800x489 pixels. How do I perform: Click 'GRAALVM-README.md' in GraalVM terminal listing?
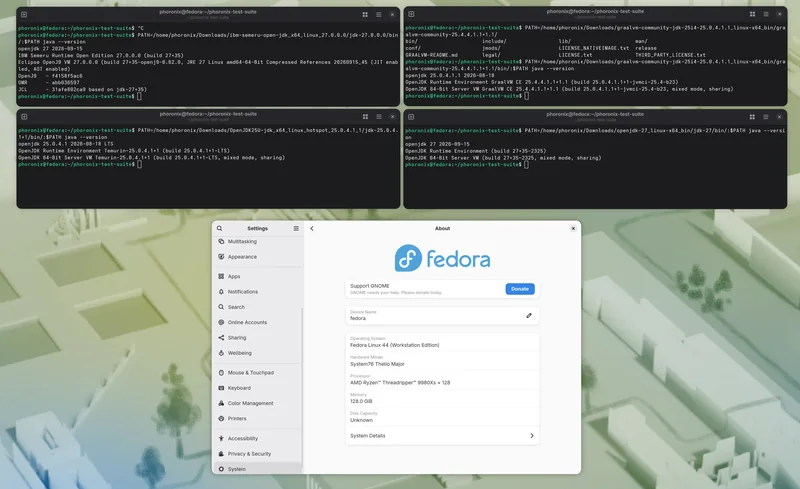tap(431, 55)
